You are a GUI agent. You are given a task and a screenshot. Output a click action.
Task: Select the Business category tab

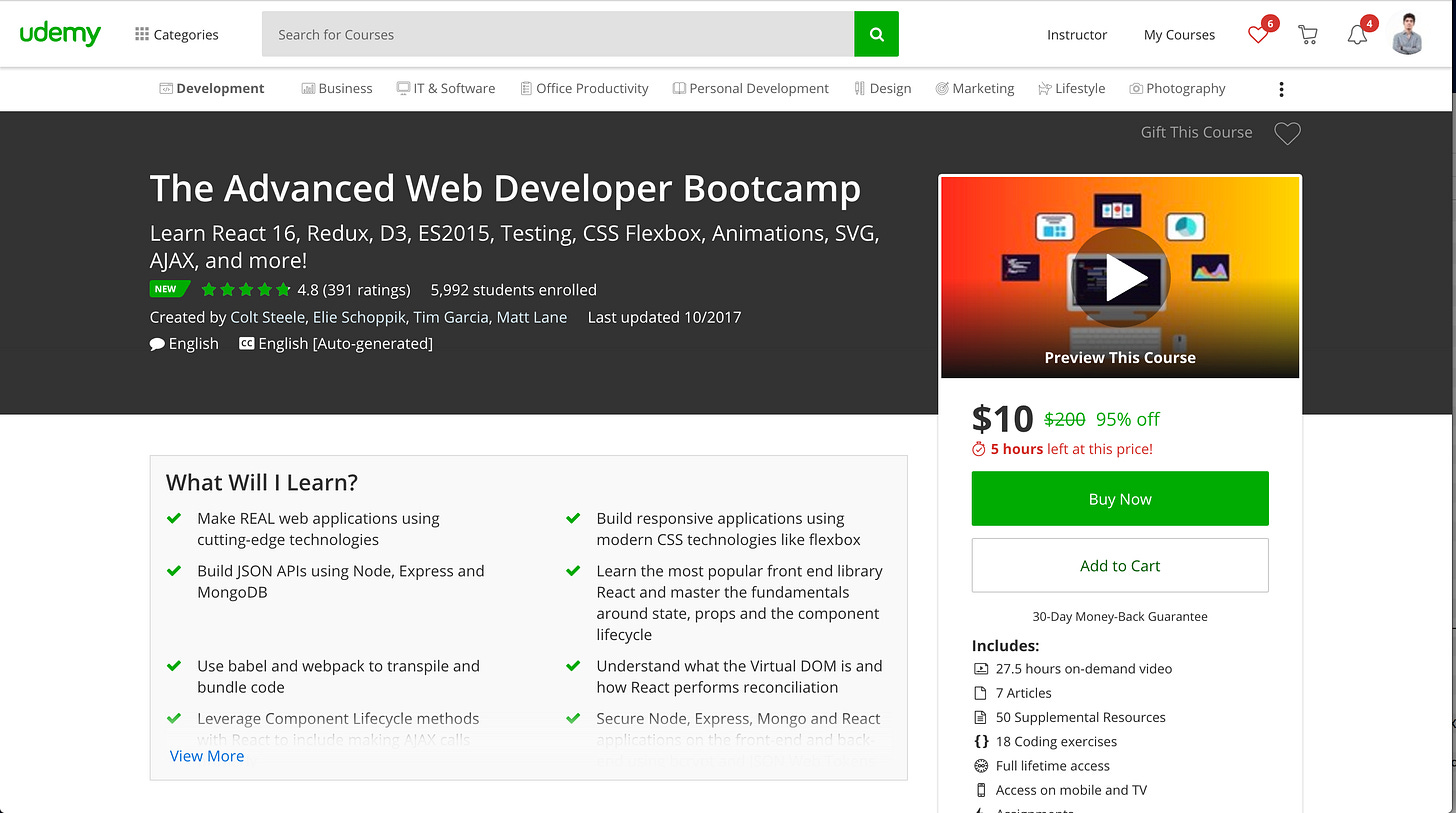[x=337, y=88]
